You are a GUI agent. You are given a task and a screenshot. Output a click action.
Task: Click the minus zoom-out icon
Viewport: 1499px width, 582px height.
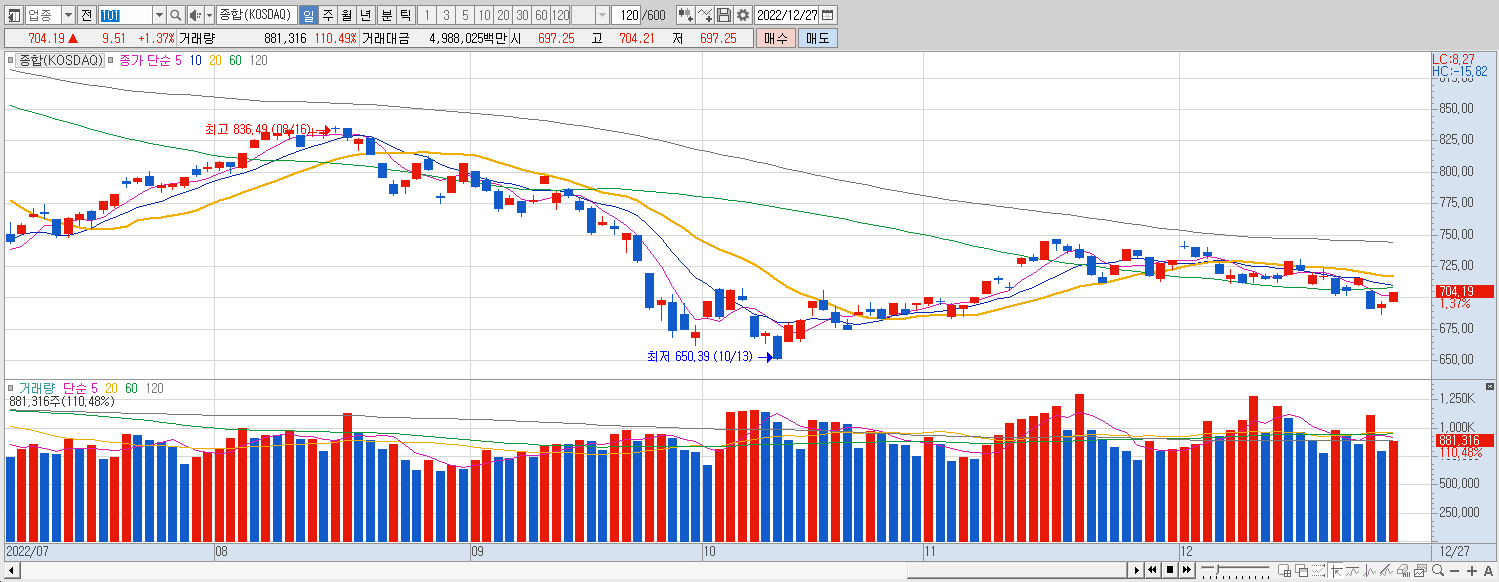tap(1455, 571)
